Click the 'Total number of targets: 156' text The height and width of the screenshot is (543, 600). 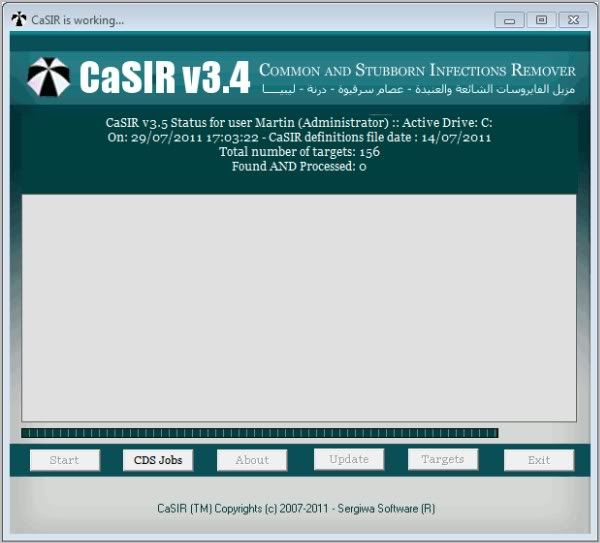coord(299,152)
